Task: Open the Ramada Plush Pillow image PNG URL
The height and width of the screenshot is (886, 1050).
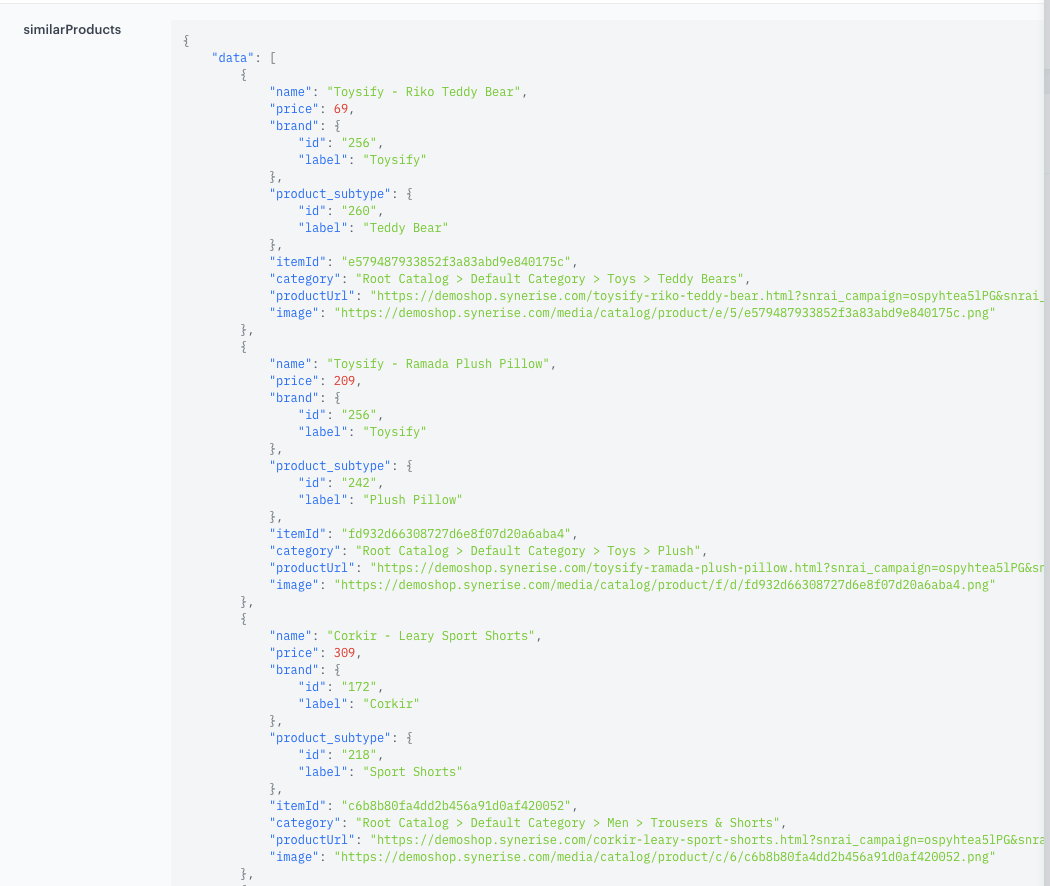Action: pos(665,585)
